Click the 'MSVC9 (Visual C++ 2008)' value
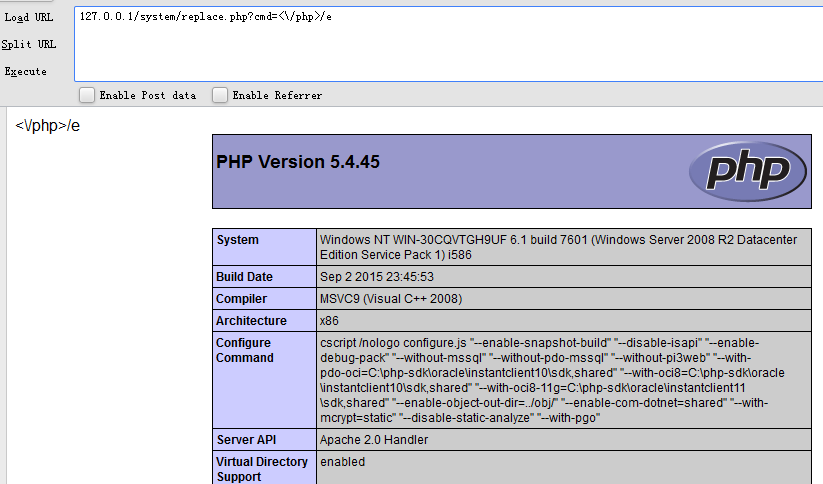The height and width of the screenshot is (484, 823). coord(391,299)
